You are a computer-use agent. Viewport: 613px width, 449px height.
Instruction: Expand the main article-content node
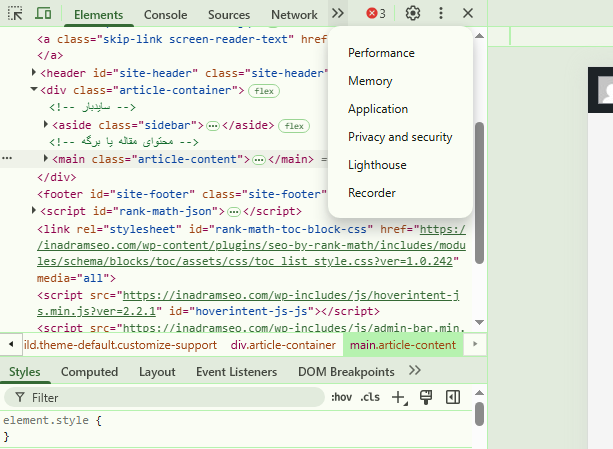pyautogui.click(x=45, y=158)
